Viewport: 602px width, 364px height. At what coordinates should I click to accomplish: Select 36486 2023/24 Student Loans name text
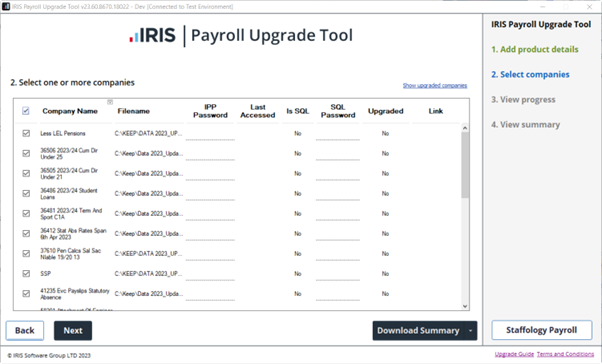point(69,194)
